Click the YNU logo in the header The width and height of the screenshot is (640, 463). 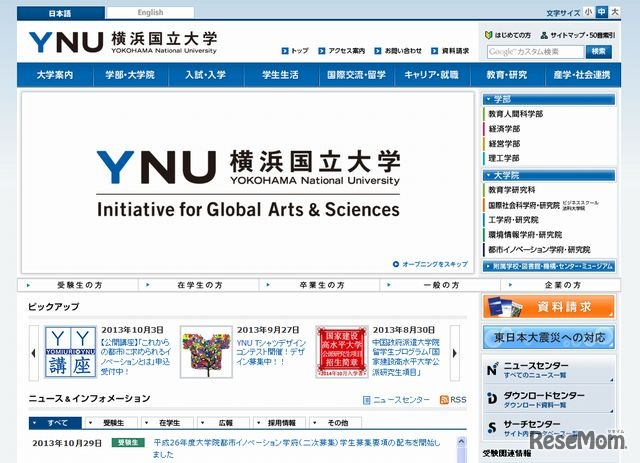123,42
